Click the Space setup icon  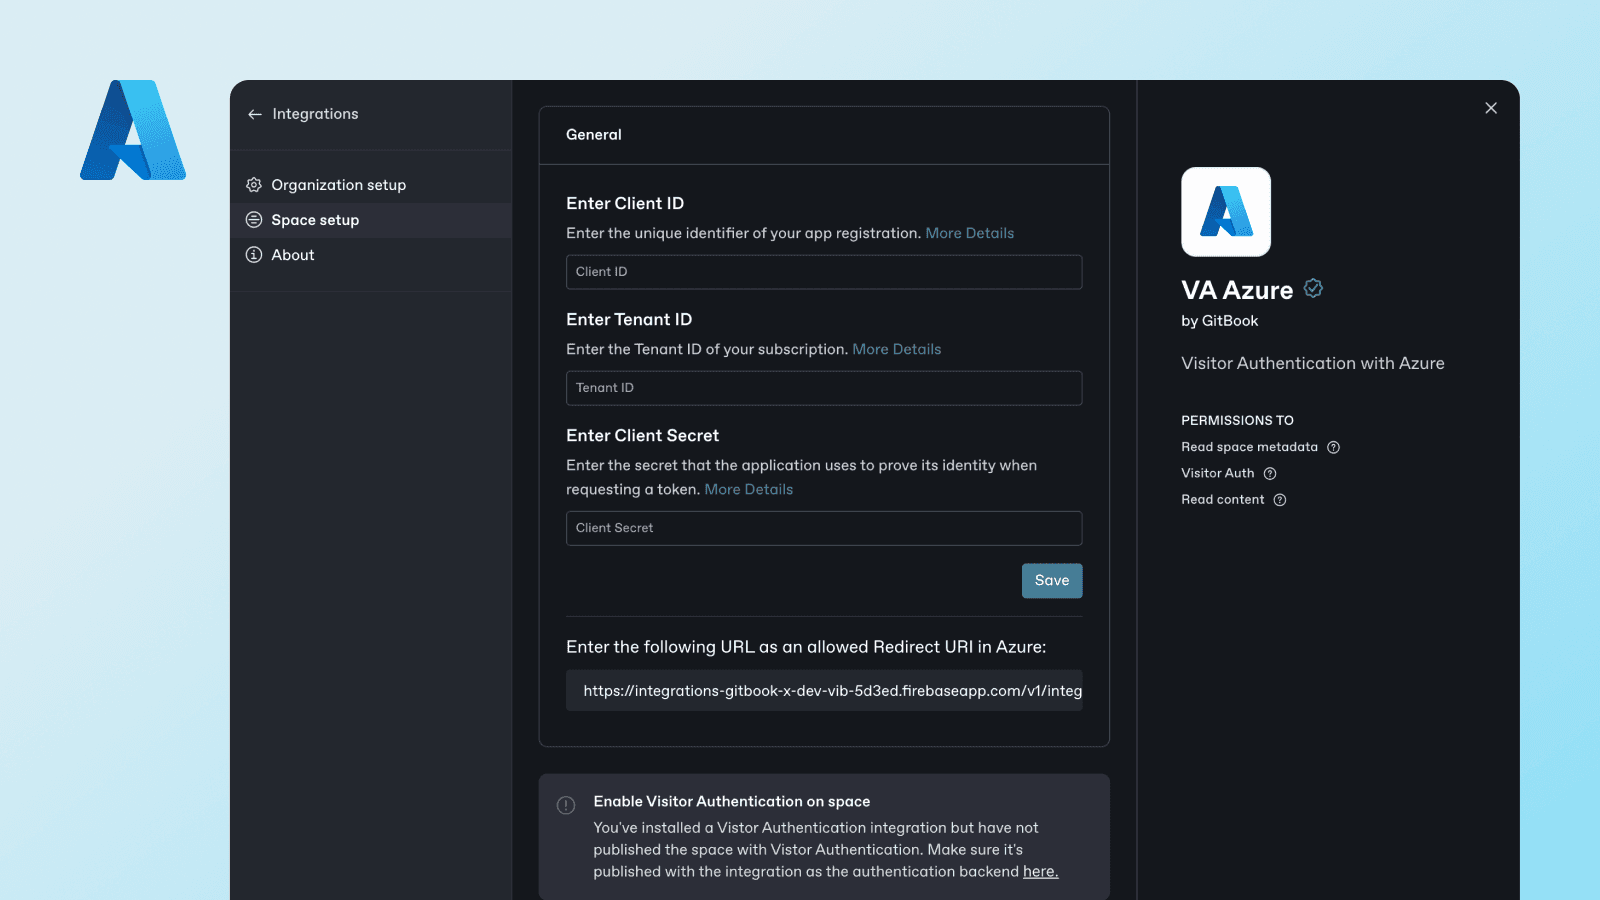(x=254, y=220)
